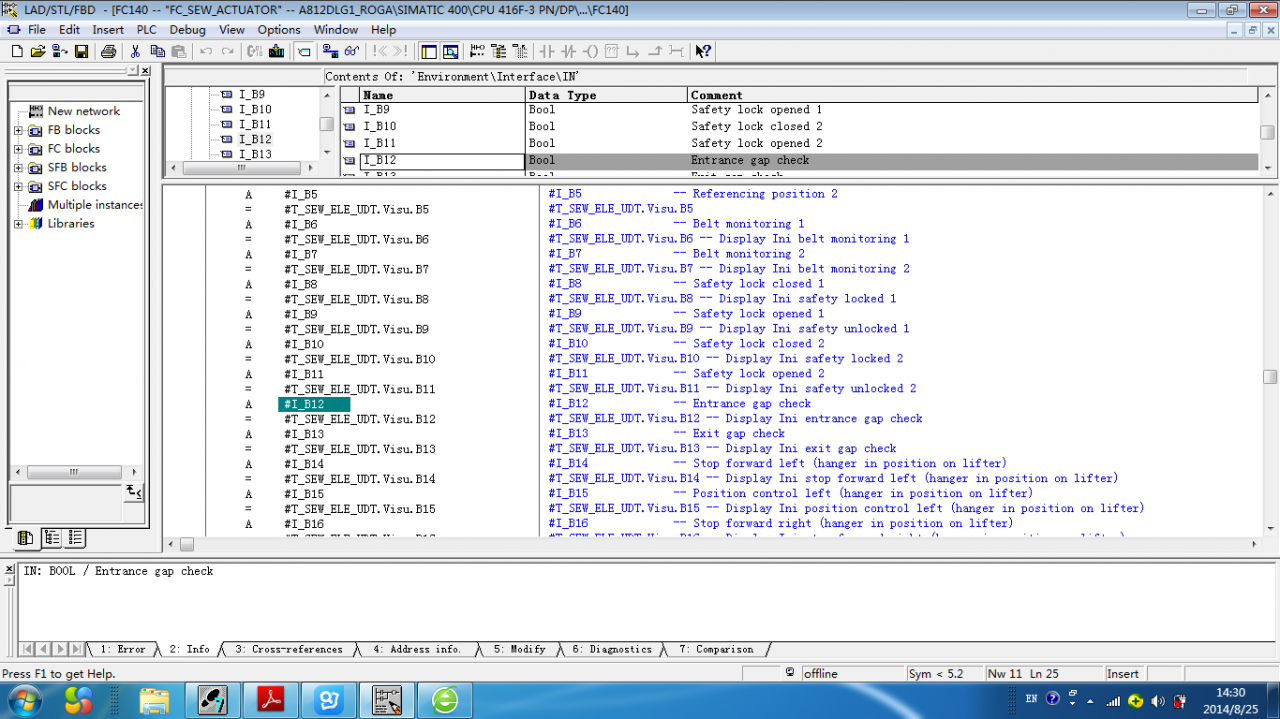Expand the SFC blocks tree node
The width and height of the screenshot is (1280, 719).
19,186
